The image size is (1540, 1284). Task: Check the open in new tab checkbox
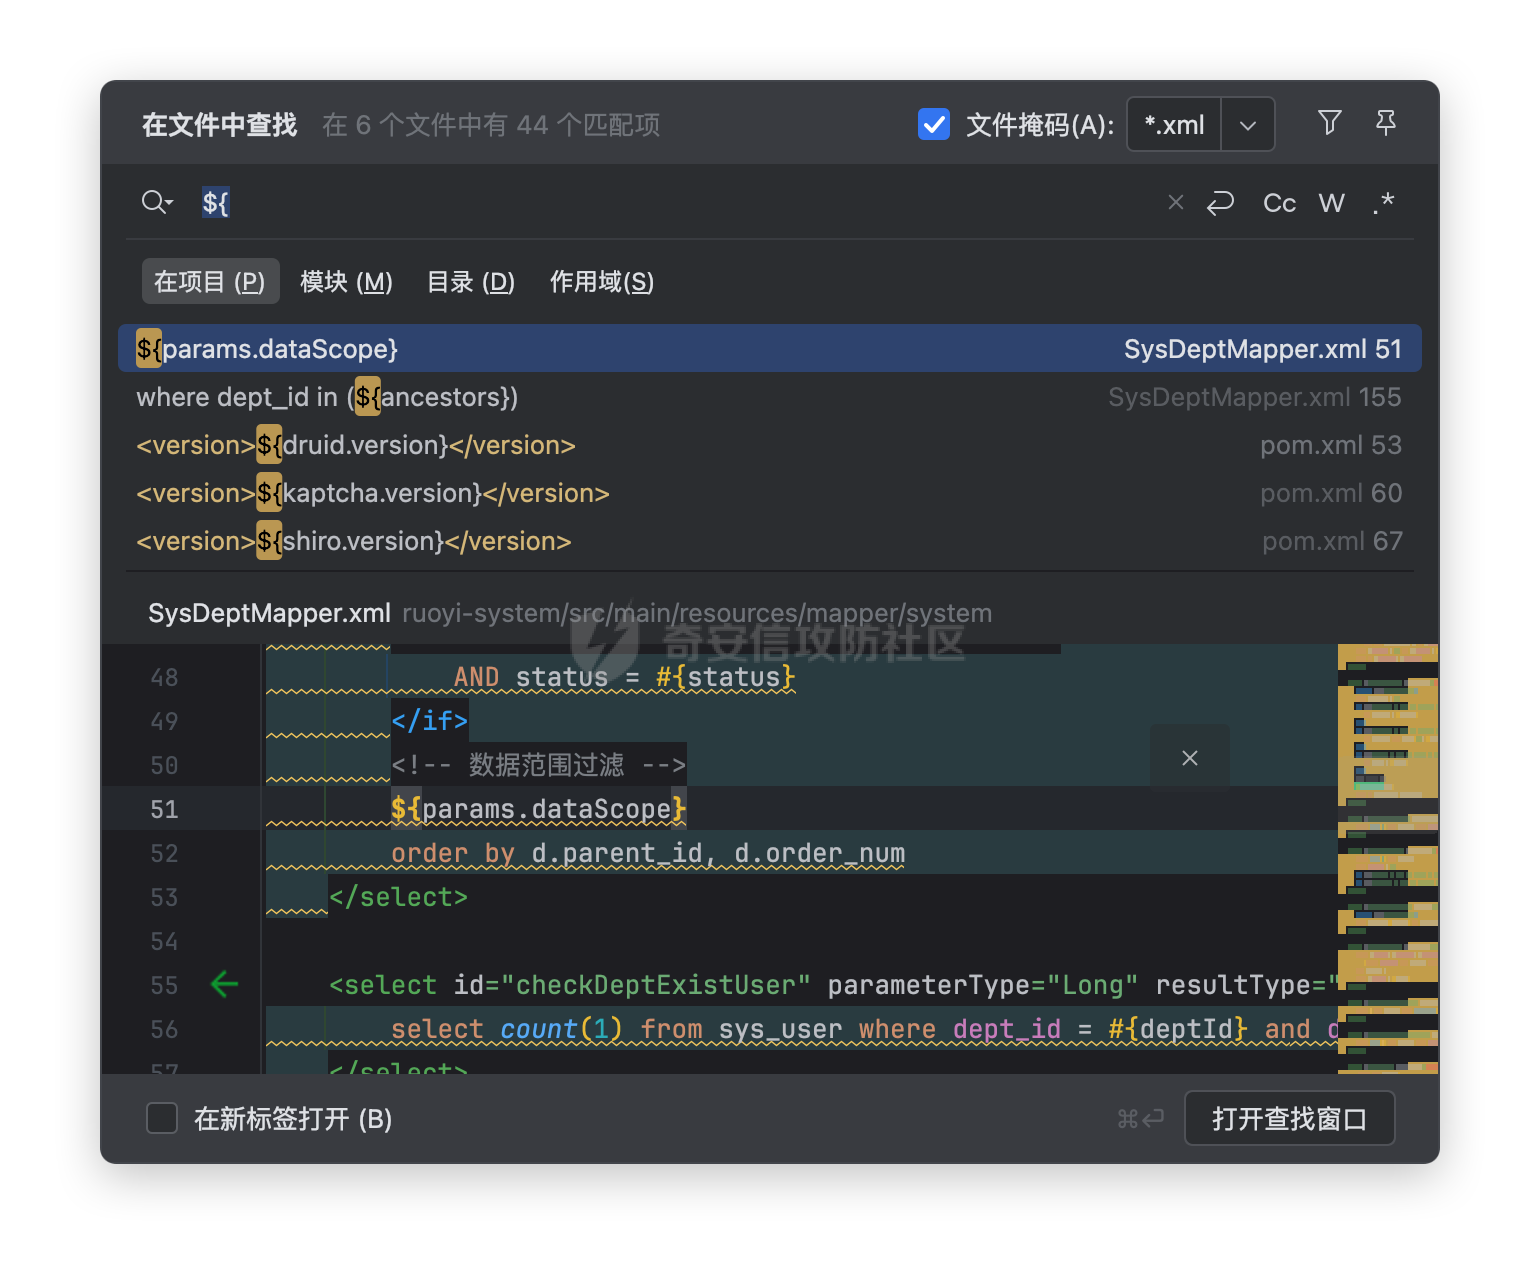tap(162, 1118)
